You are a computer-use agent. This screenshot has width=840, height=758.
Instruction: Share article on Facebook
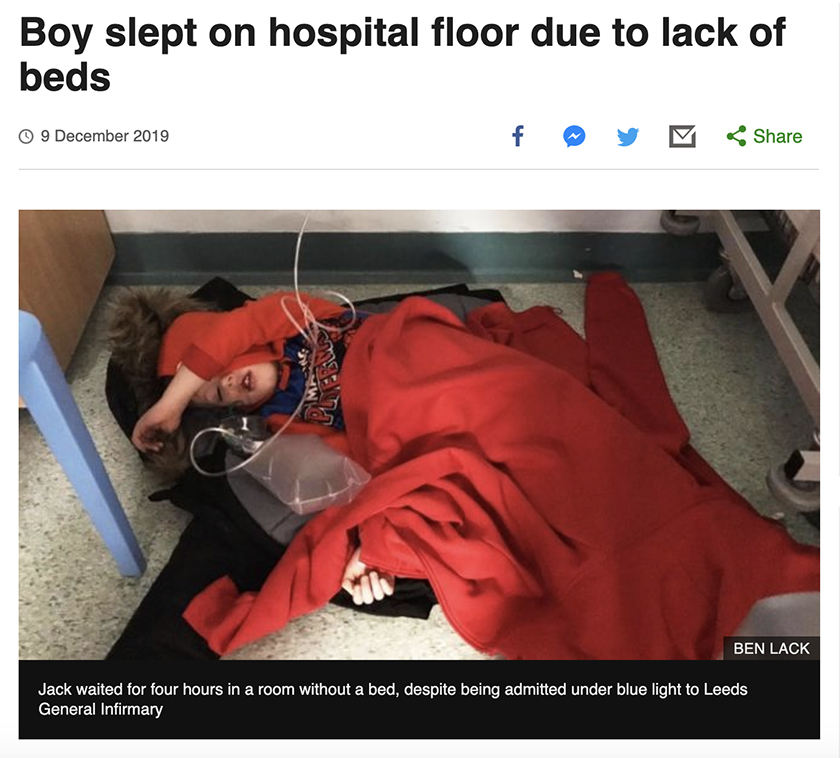tap(518, 136)
